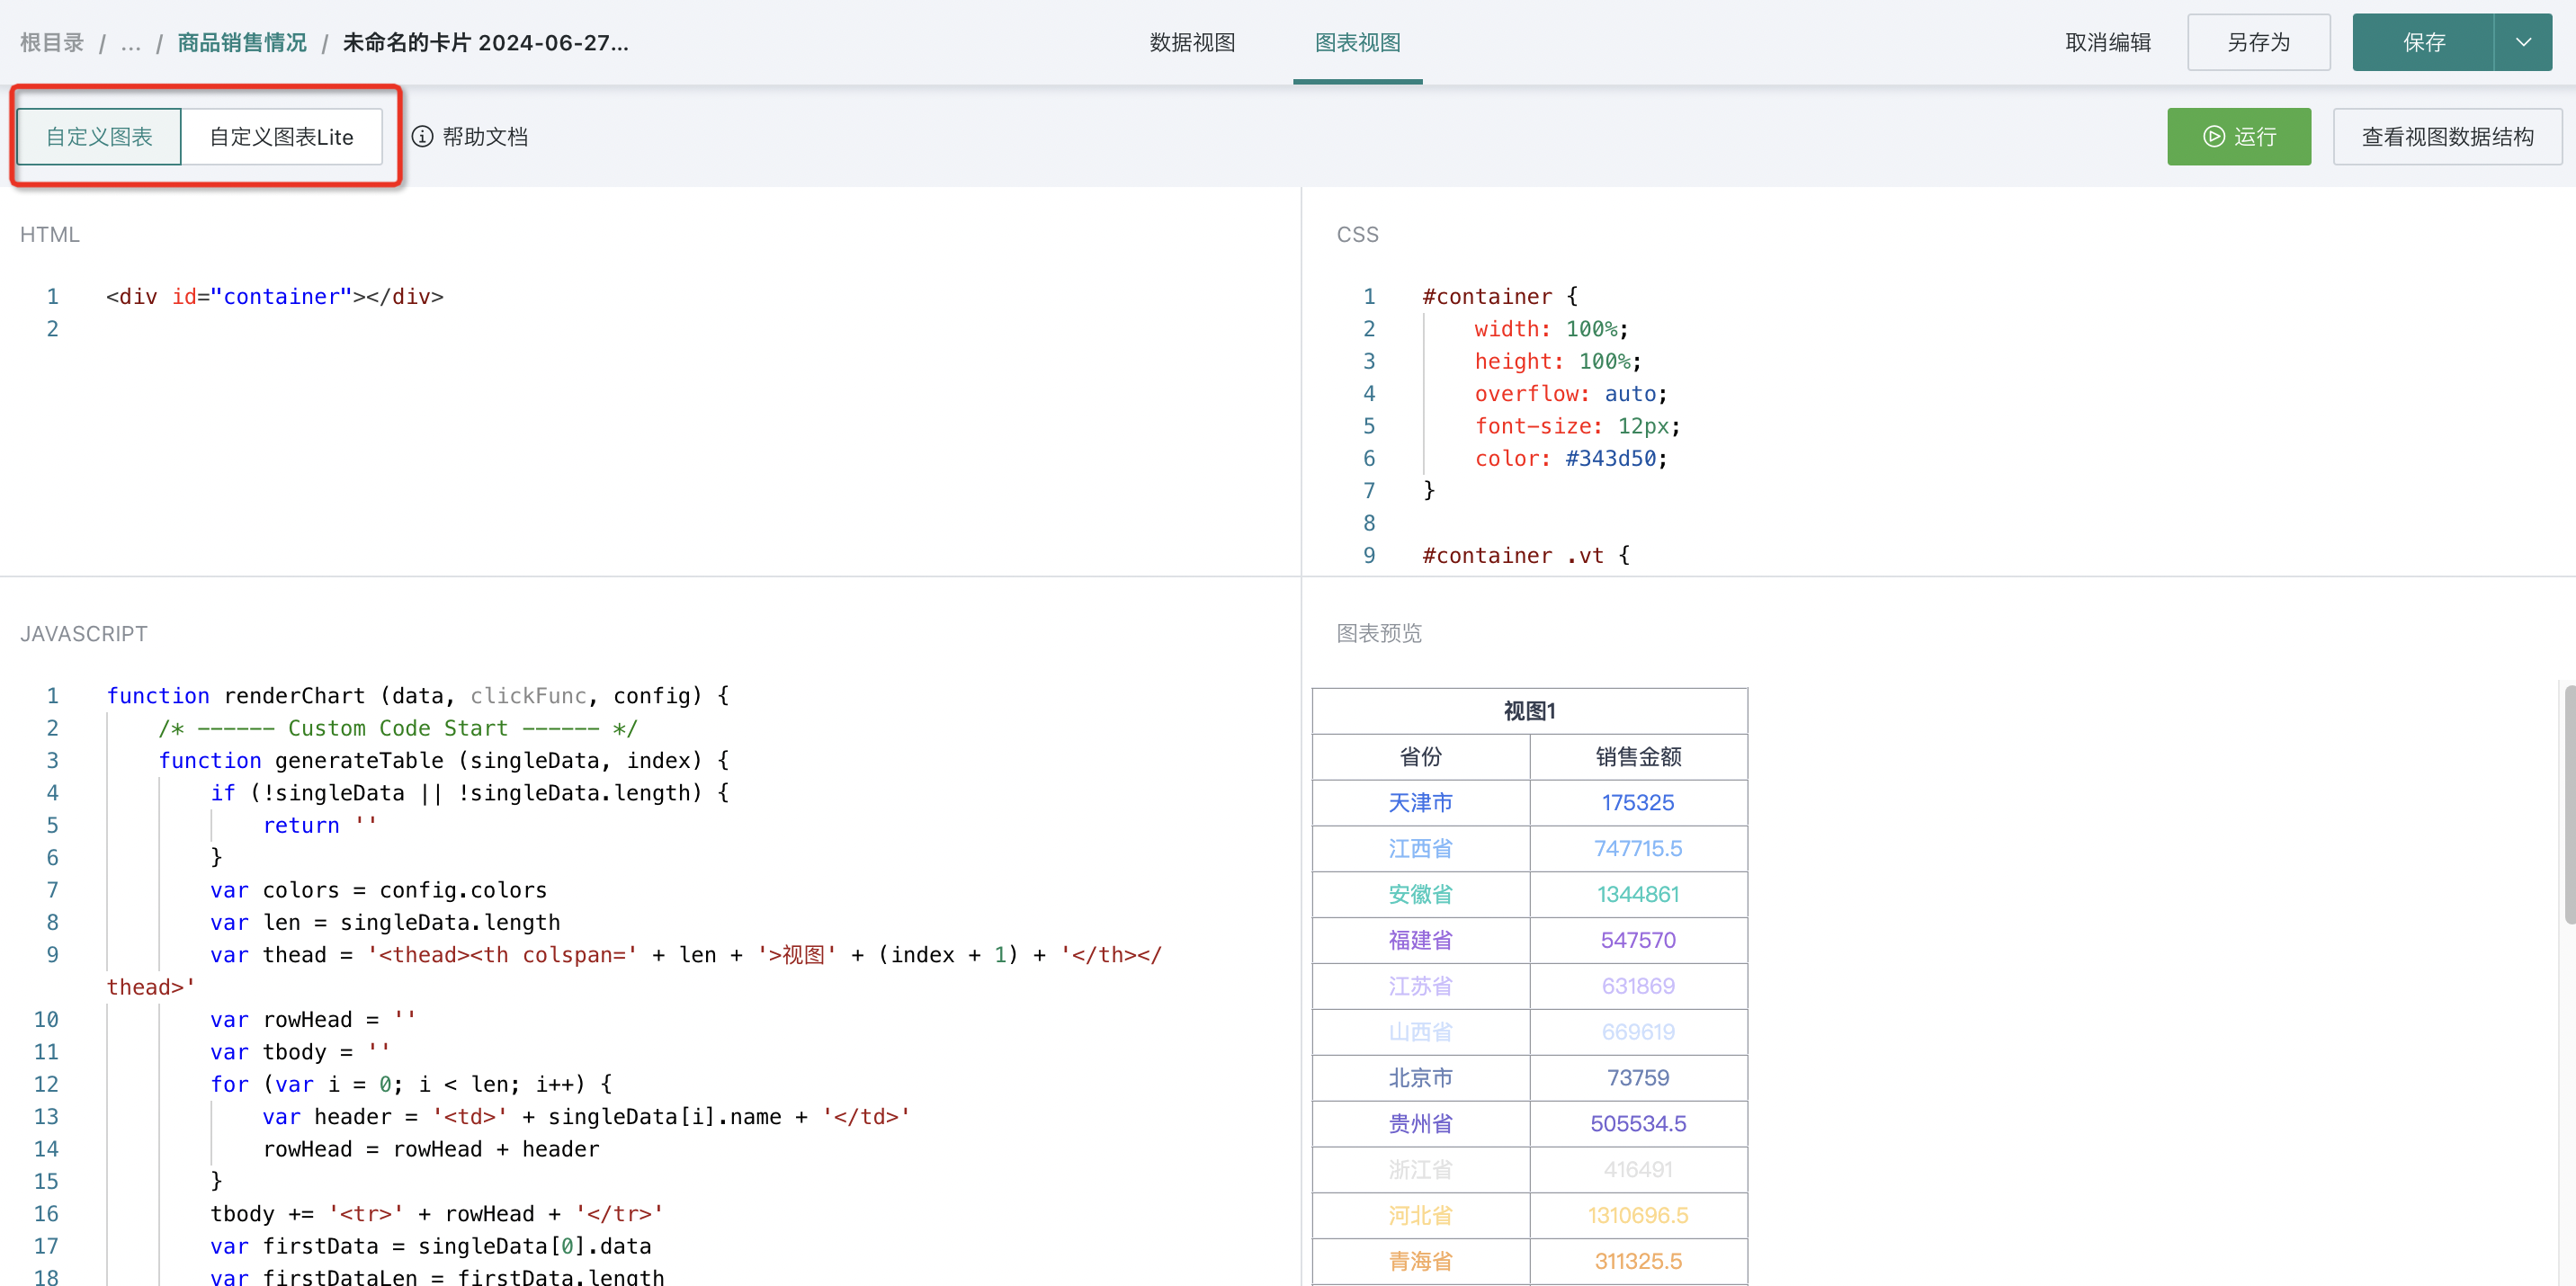The height and width of the screenshot is (1286, 2576).
Task: Open the 帮助文档 link
Action: [x=485, y=136]
